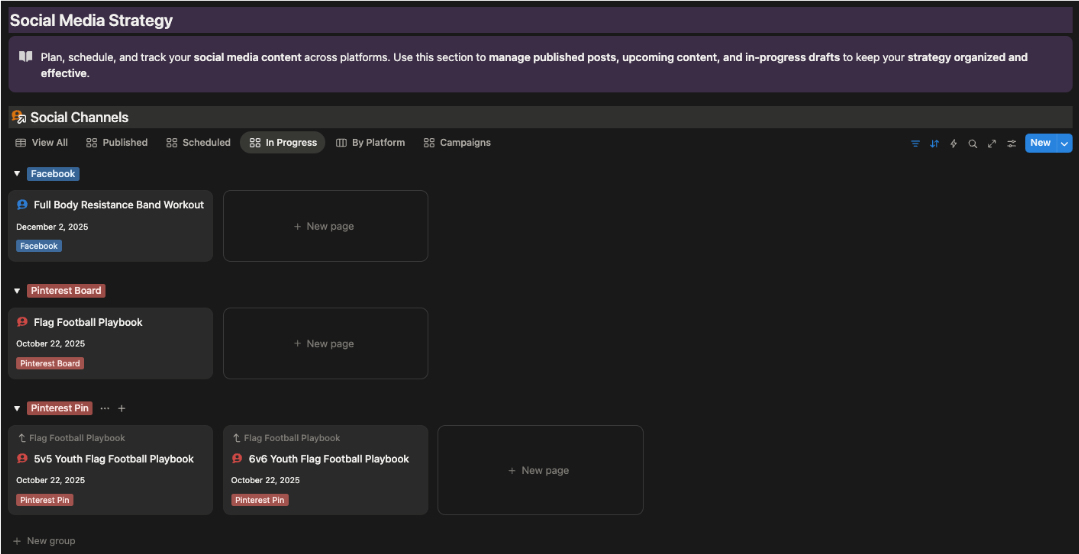Click New page in the Facebook group
The image size is (1079, 554).
click(x=325, y=226)
